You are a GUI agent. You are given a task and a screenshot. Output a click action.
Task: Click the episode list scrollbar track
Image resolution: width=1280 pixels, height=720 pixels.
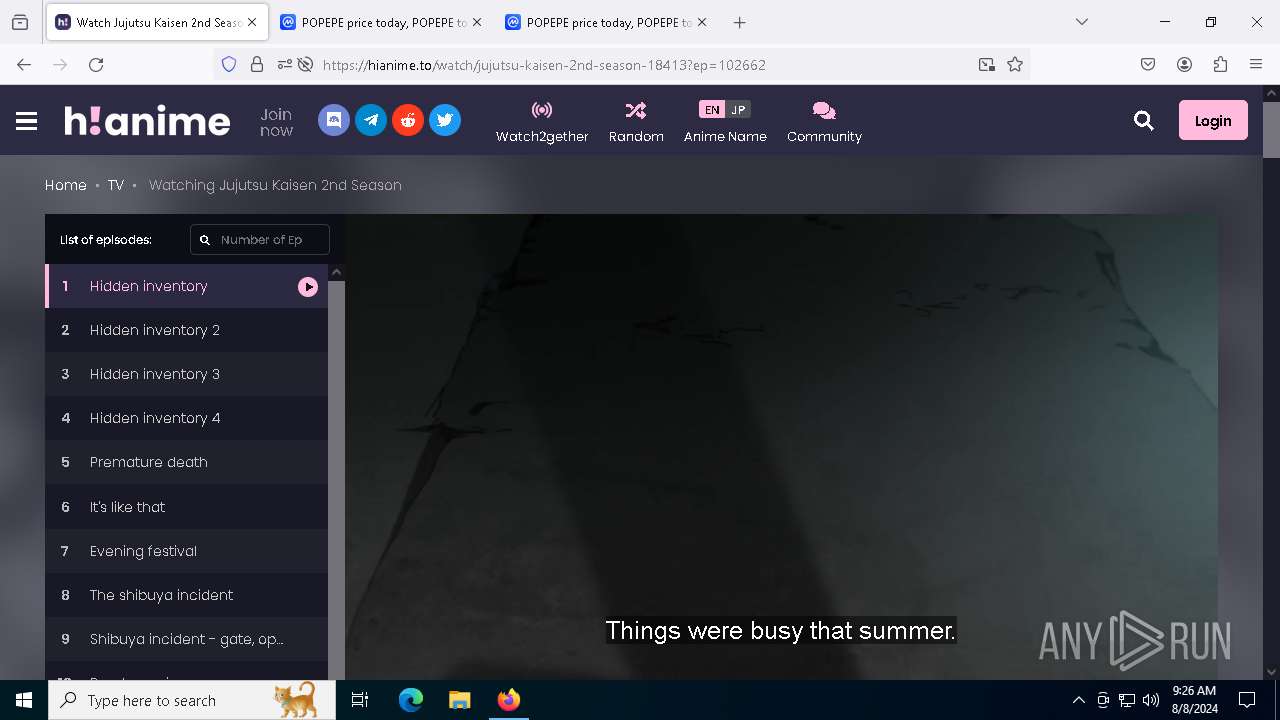tap(337, 480)
